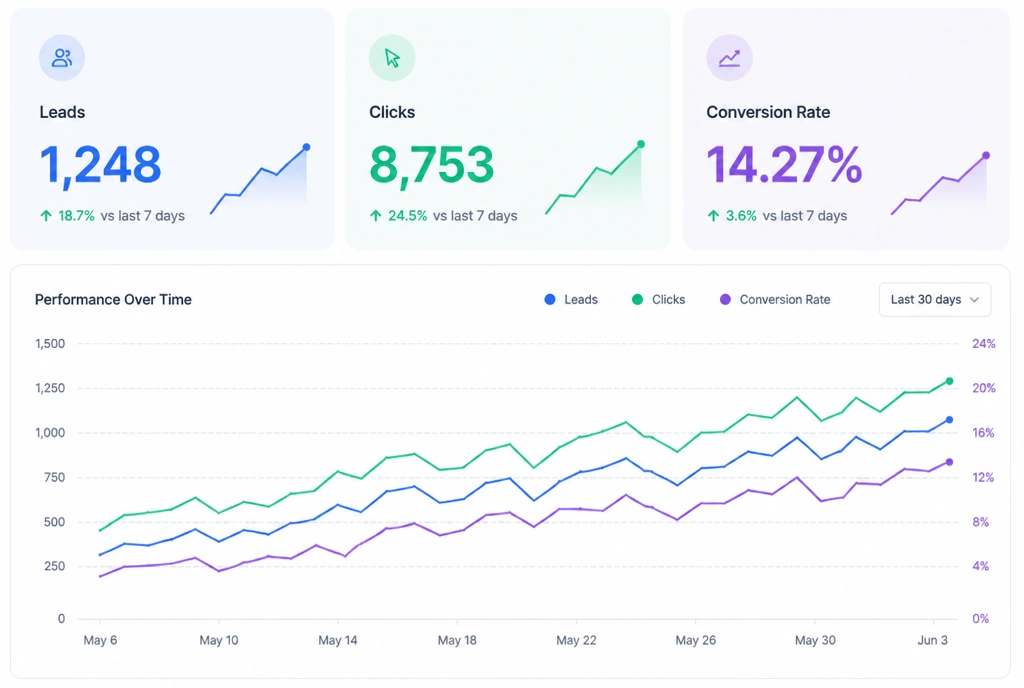Click the Clicks cursor icon
This screenshot has height=688, width=1024.
[392, 58]
